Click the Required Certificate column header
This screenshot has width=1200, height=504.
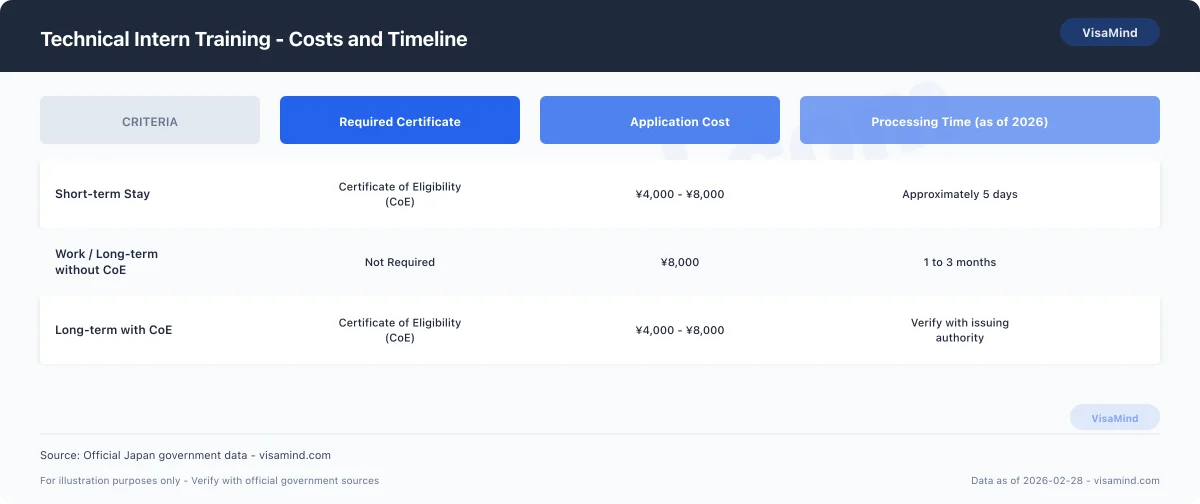[x=400, y=121]
